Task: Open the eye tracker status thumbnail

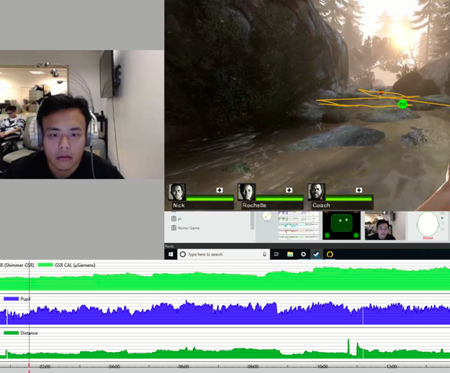Action: (x=342, y=226)
